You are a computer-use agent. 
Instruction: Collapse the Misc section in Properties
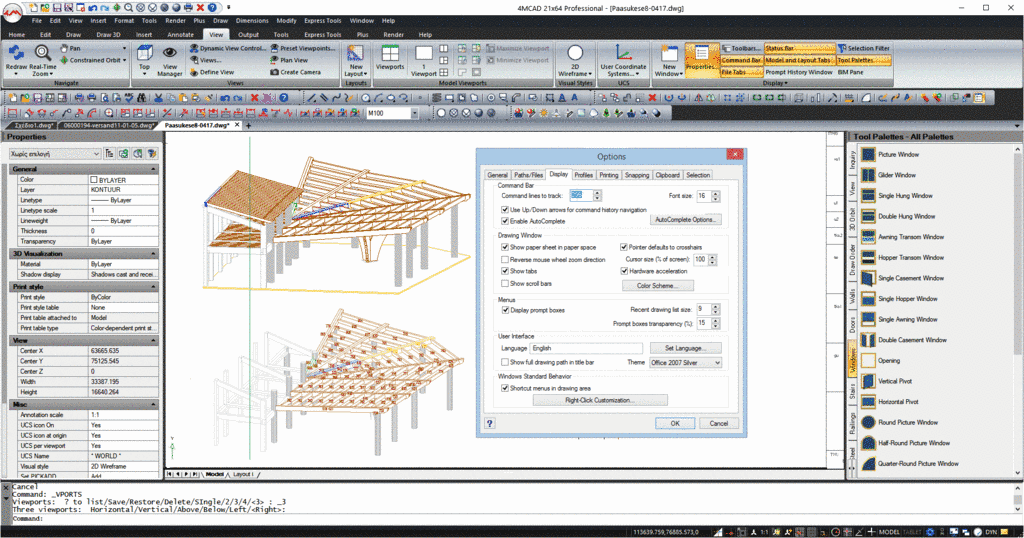tap(154, 405)
